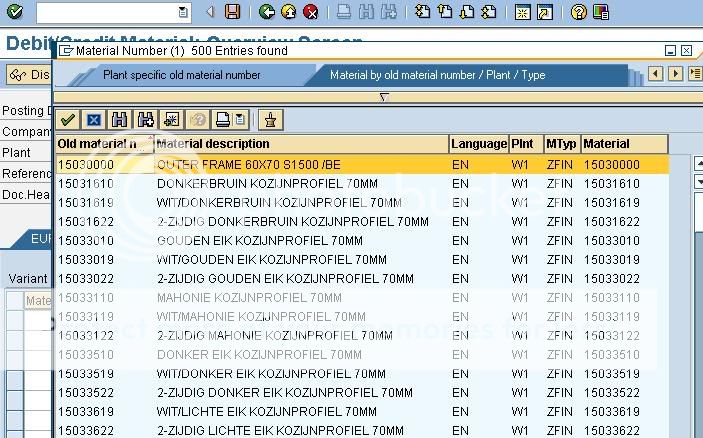Click the yellow Exit arrow icon
Image resolution: width=703 pixels, height=438 pixels.
(x=288, y=12)
